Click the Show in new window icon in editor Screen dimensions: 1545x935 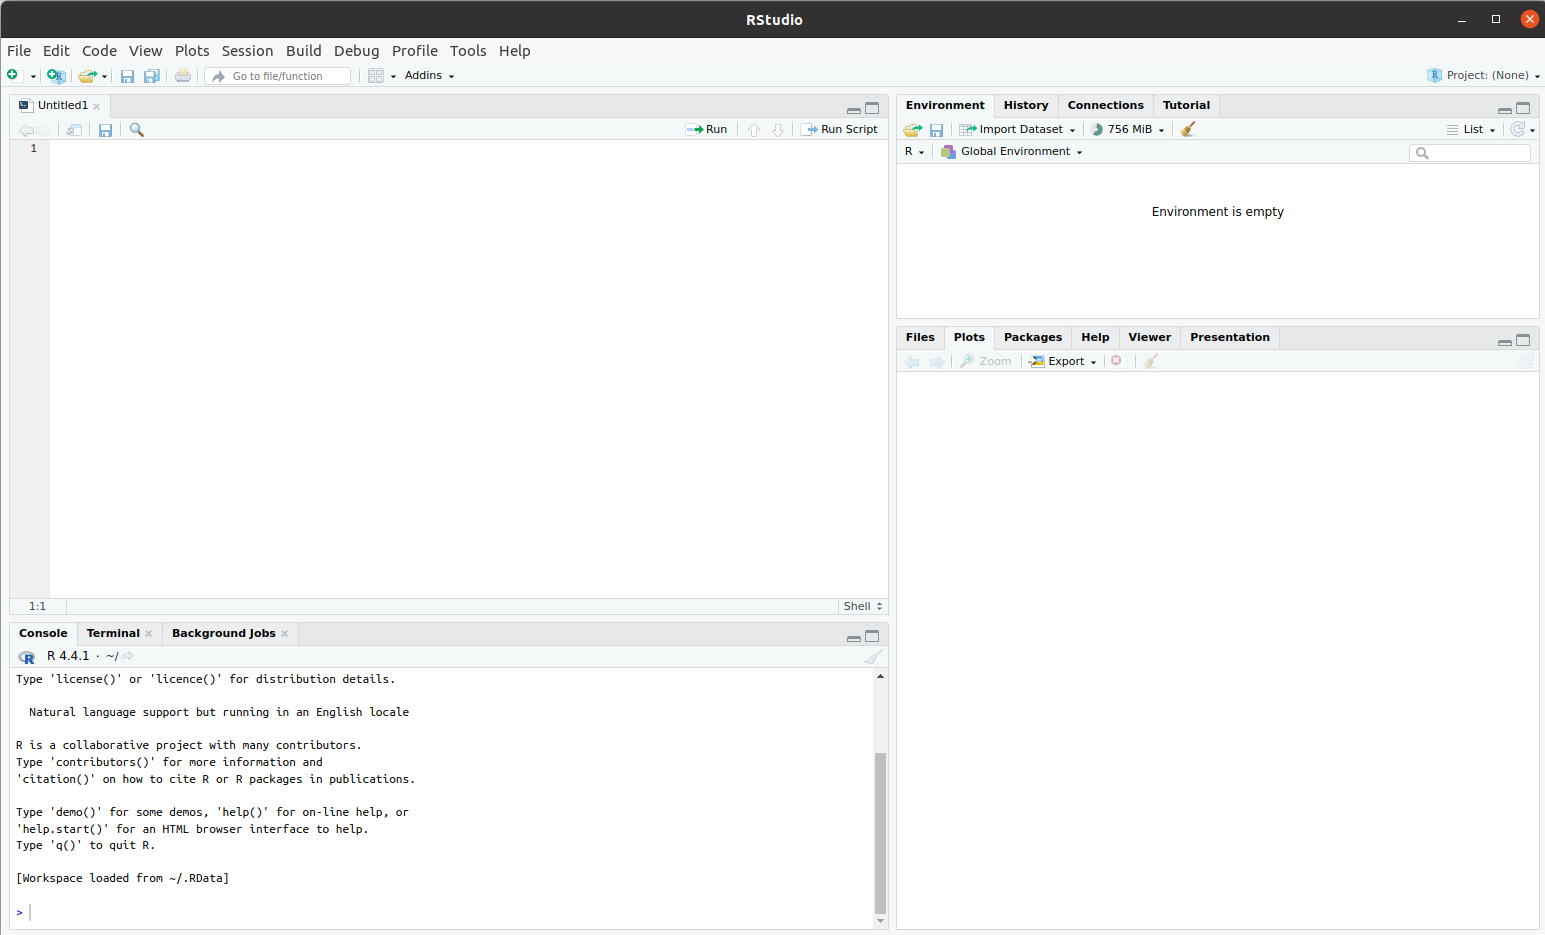point(74,130)
